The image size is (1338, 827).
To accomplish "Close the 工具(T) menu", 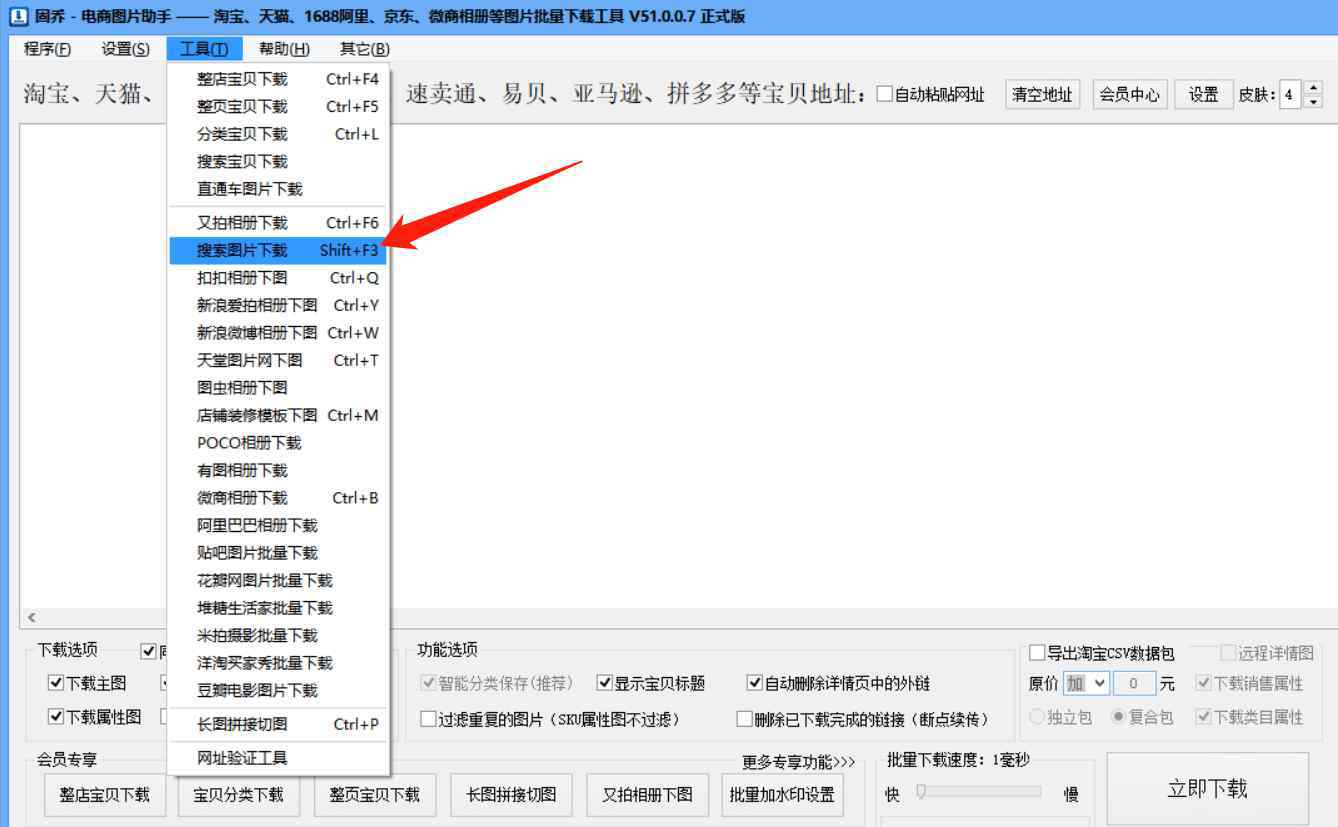I will pos(204,49).
